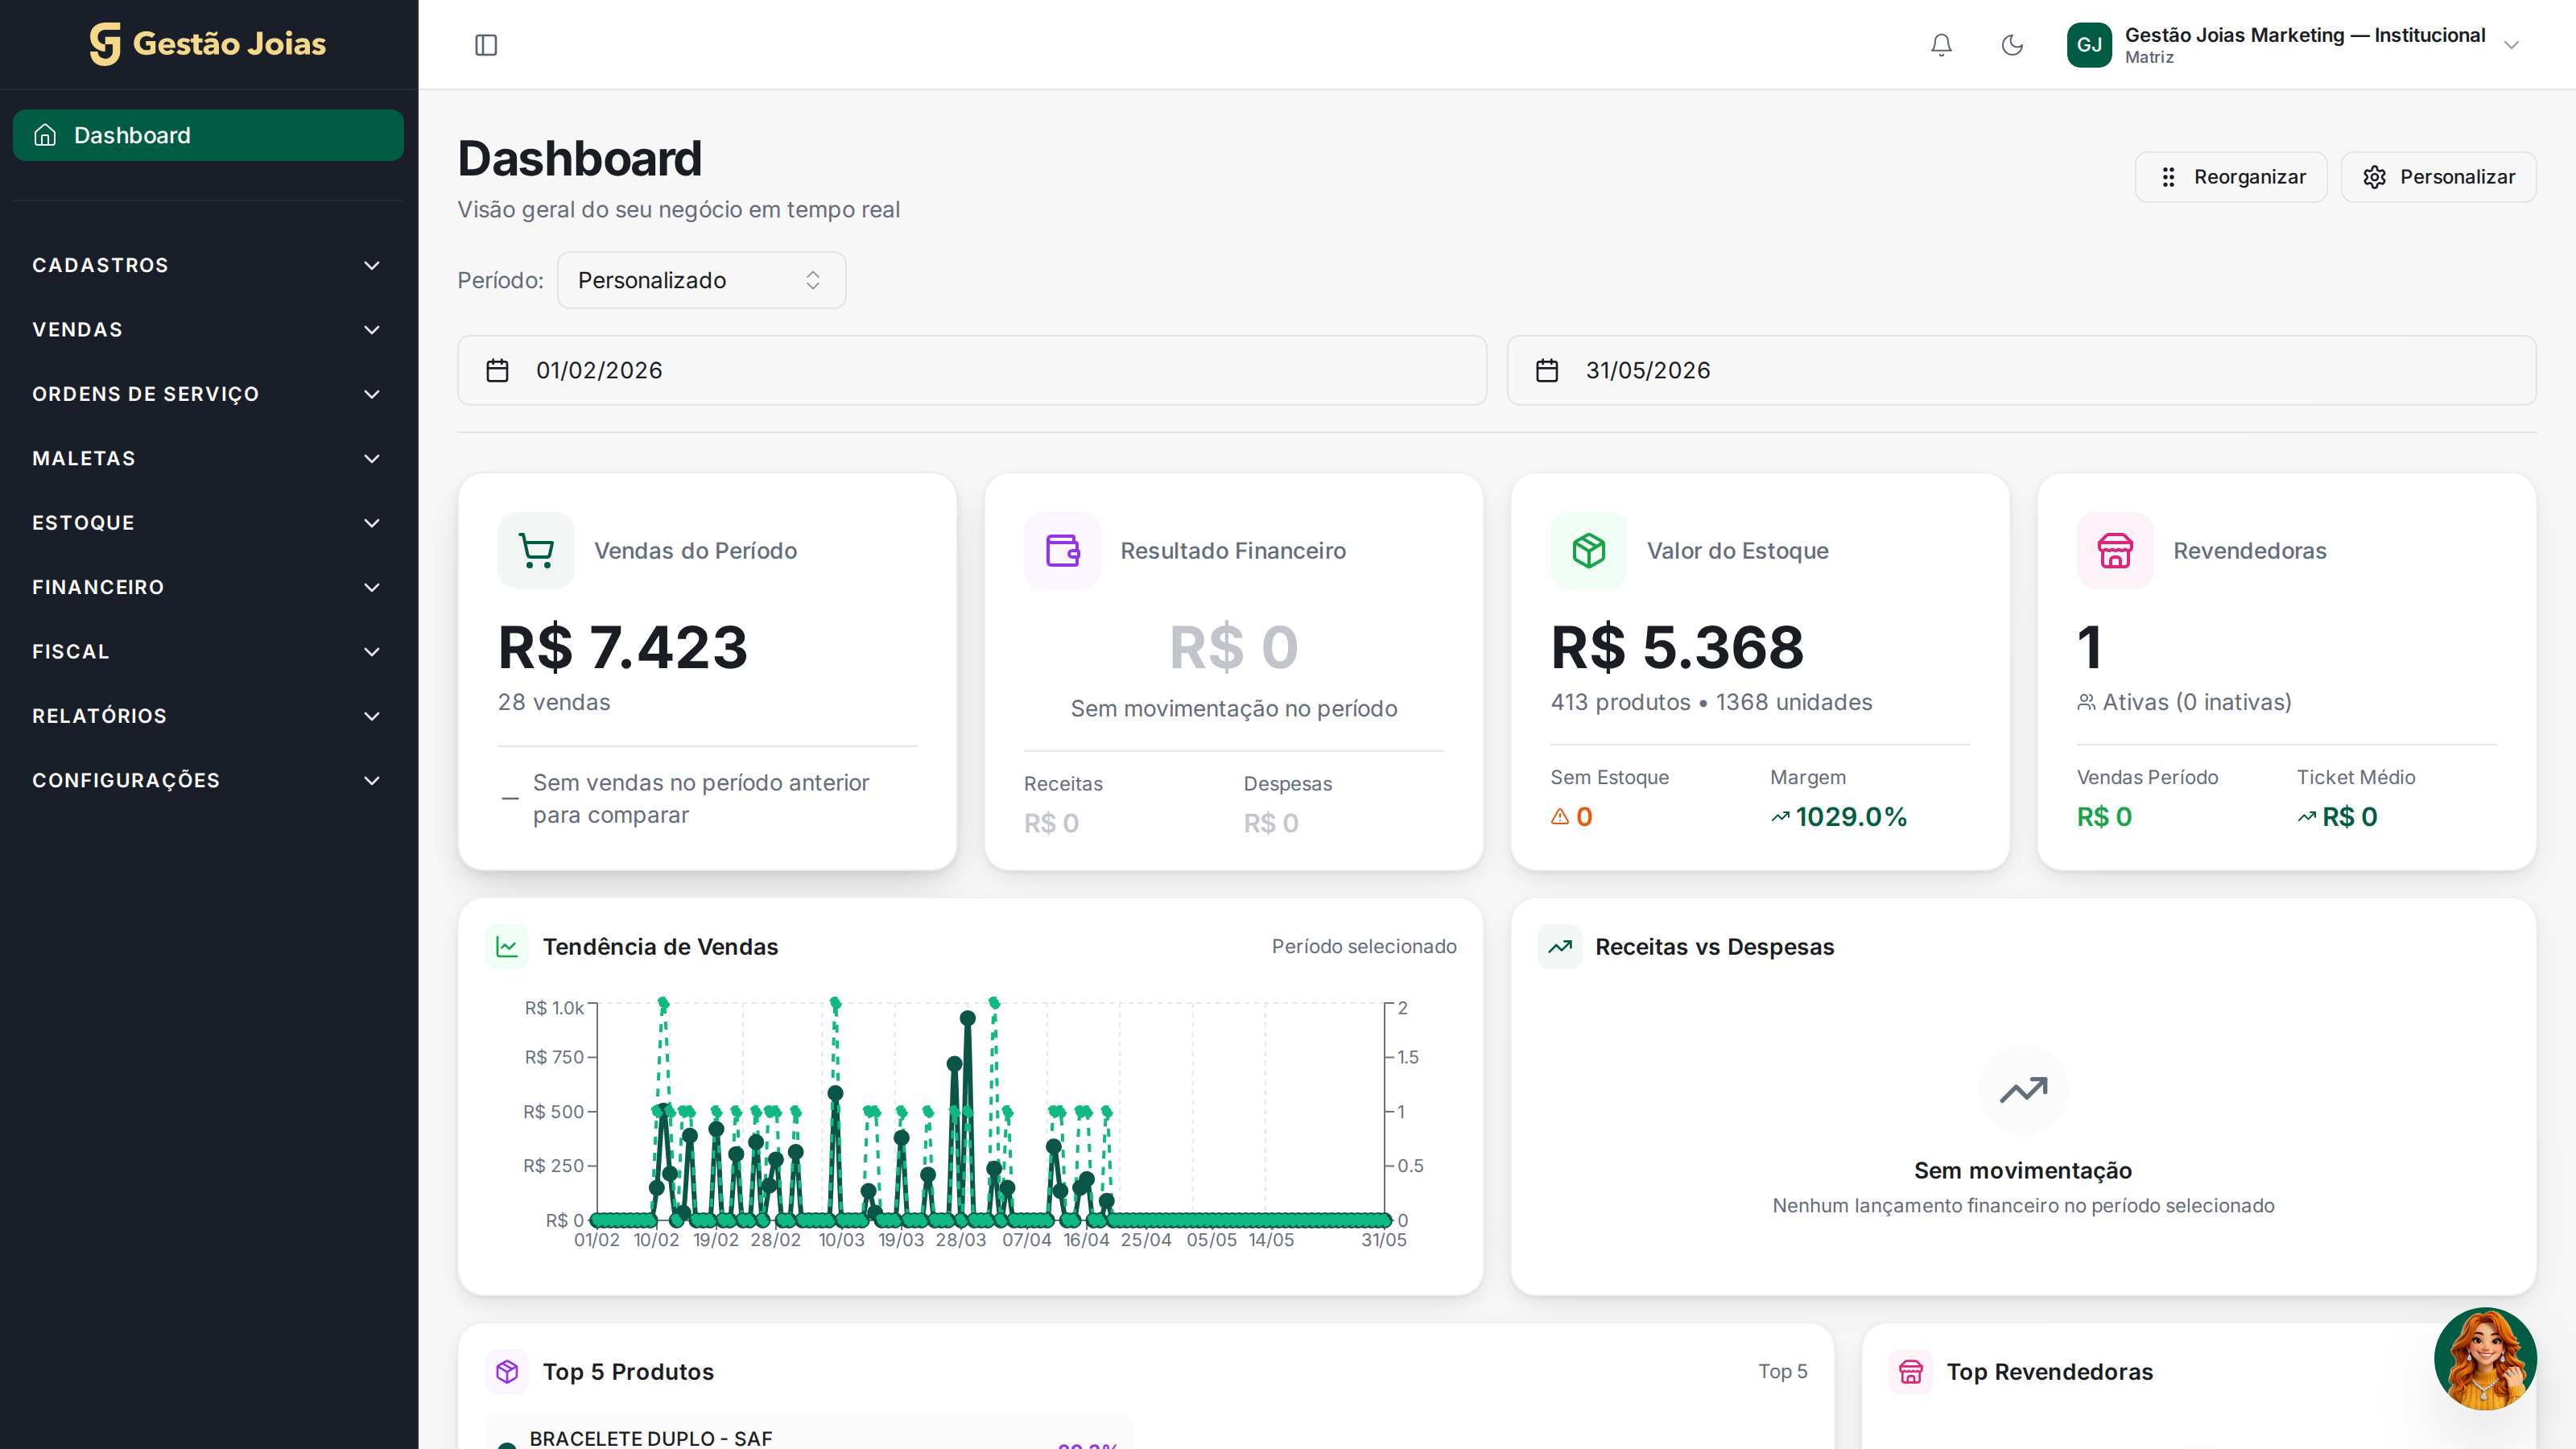Open the assistant avatar chat bubble
This screenshot has height=1449, width=2576.
(2485, 1359)
